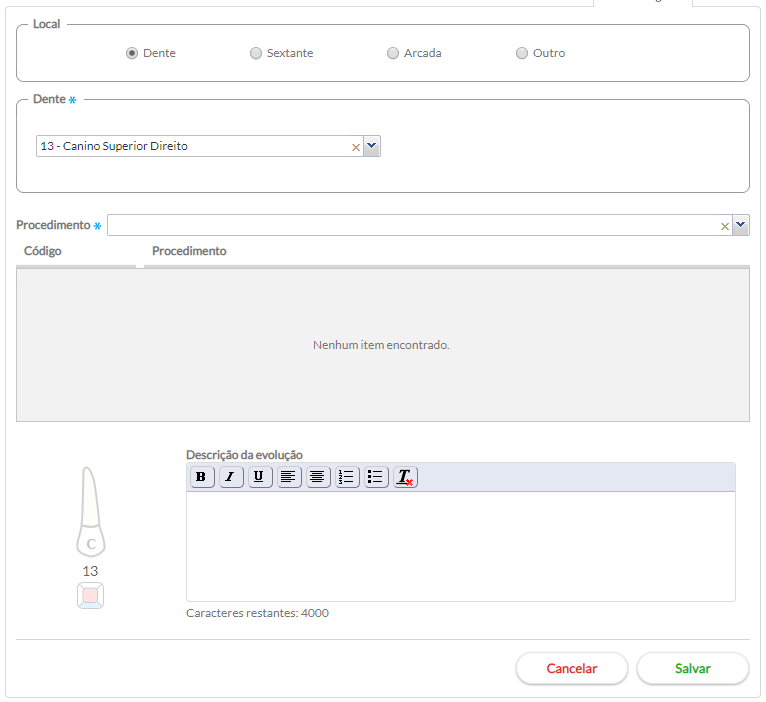Focus the Descrição da evolução text area
This screenshot has height=702, width=766.
pos(461,546)
